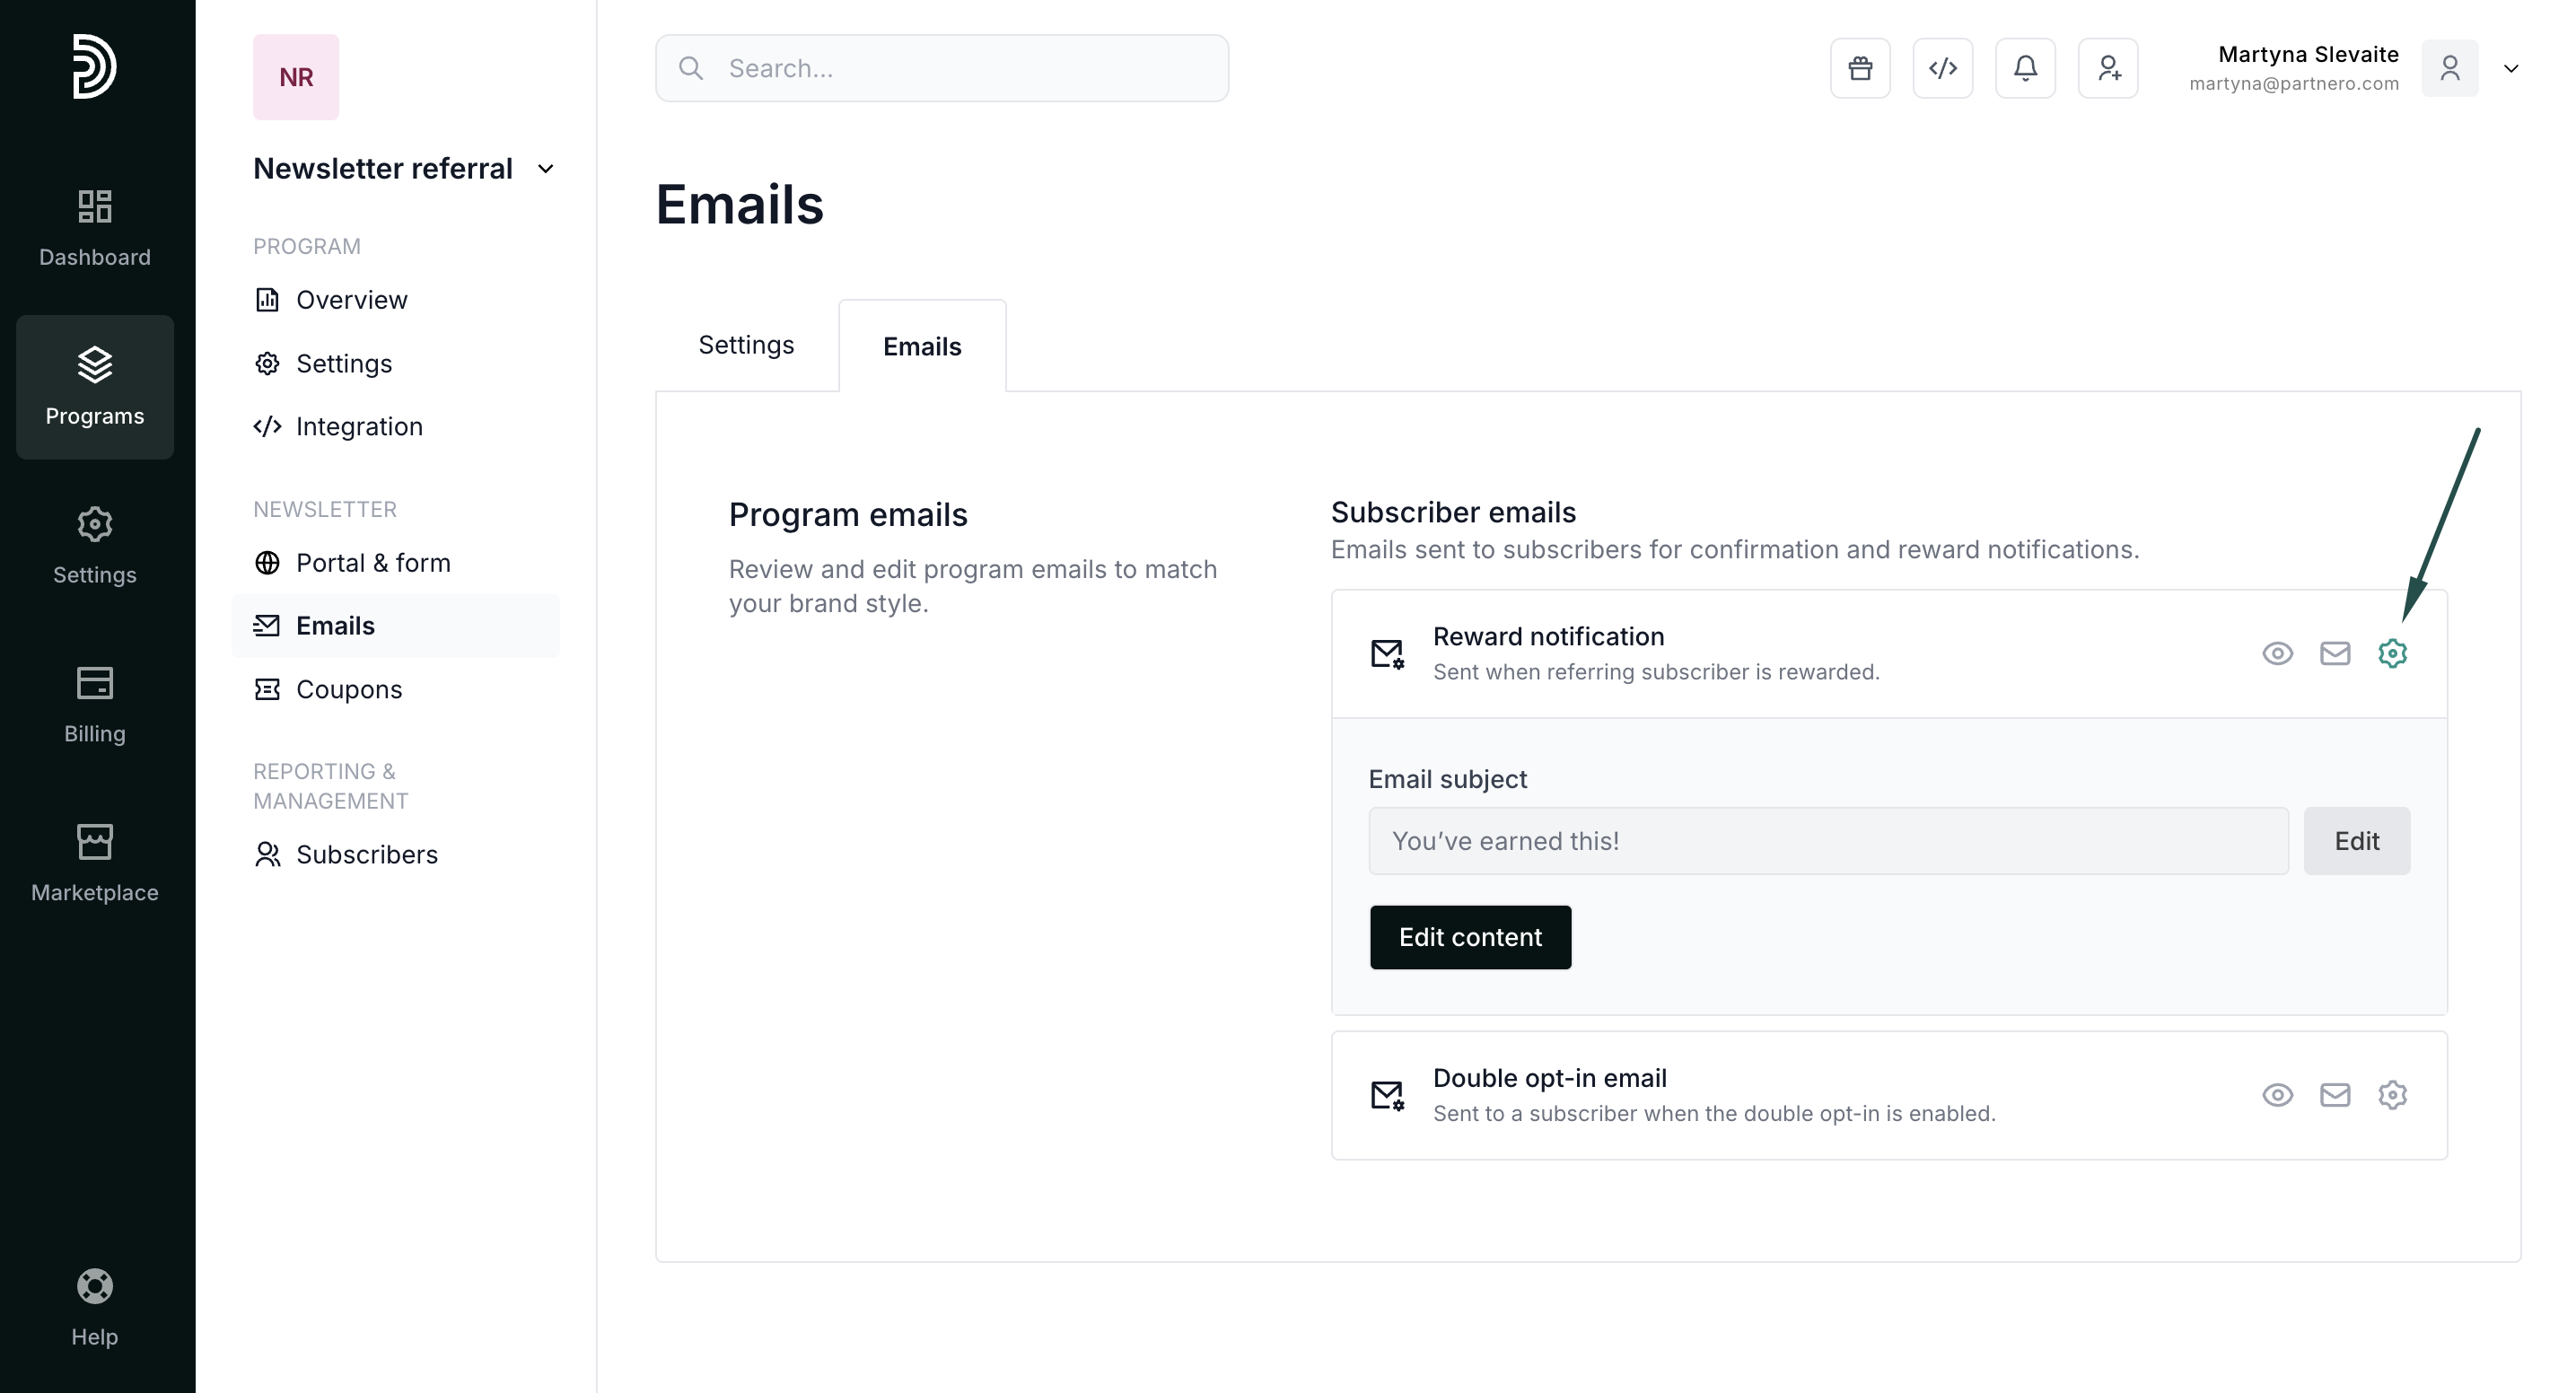
Task: Click the add user icon in header
Action: (2108, 68)
